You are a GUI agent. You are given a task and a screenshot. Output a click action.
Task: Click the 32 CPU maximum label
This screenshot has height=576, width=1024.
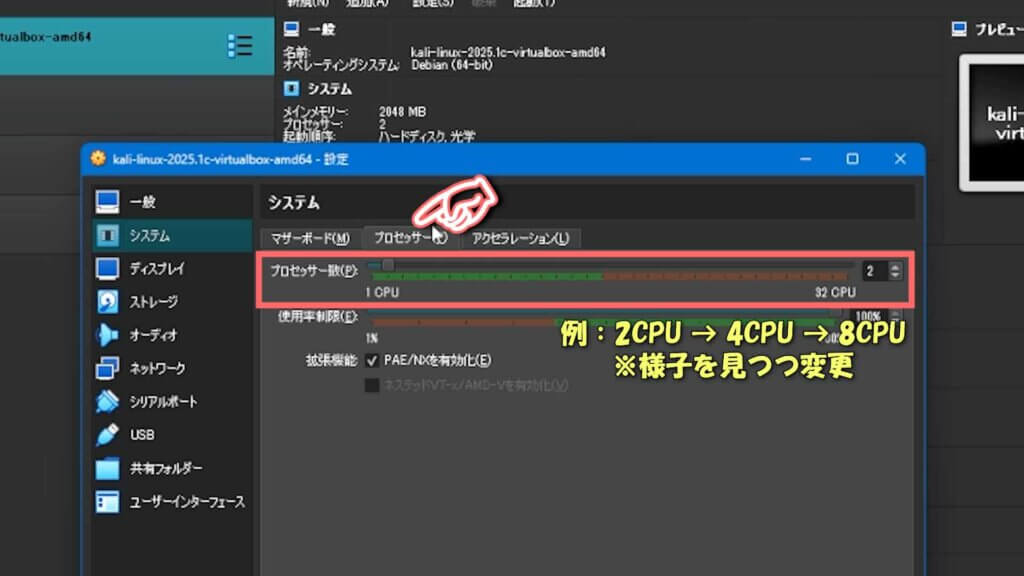pyautogui.click(x=835, y=292)
